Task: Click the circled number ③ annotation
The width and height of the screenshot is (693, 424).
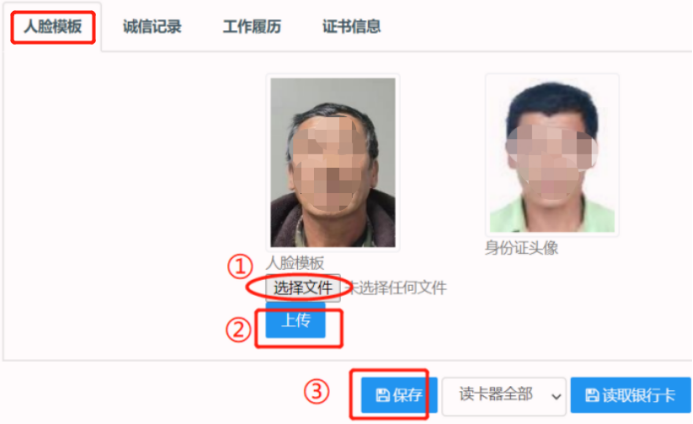Action: tap(316, 392)
